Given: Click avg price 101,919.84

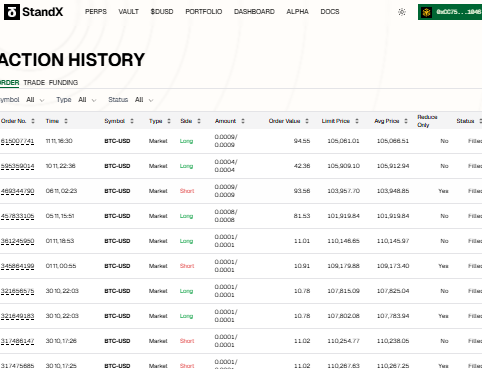Looking at the screenshot, I should point(393,216).
